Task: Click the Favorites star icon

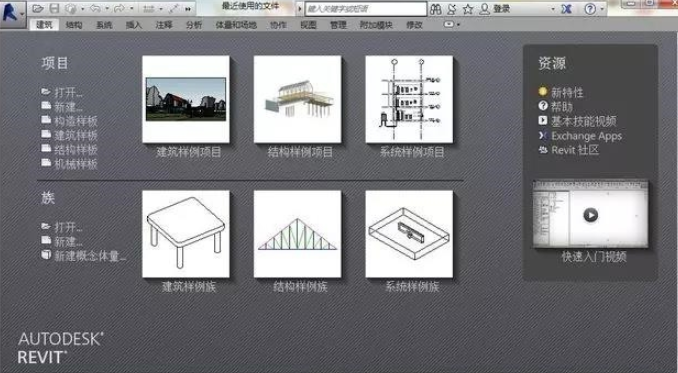Action: [x=467, y=9]
